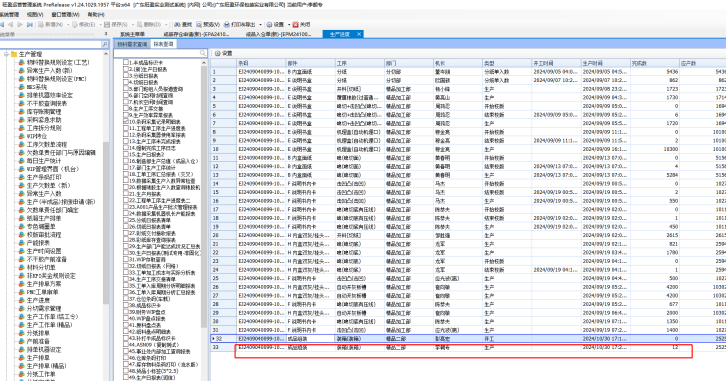
Task: Click the 保存(S) disk icon
Action: [x=107, y=25]
